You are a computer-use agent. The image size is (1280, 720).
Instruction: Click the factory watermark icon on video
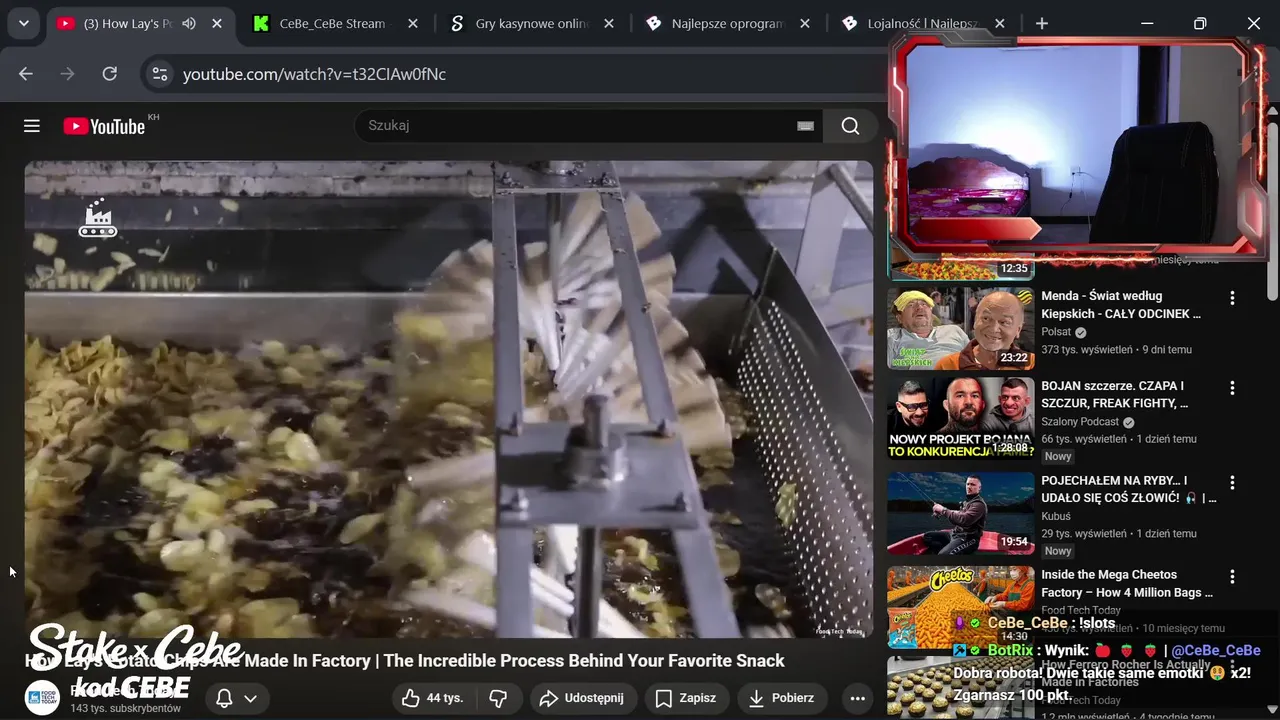pos(98,217)
